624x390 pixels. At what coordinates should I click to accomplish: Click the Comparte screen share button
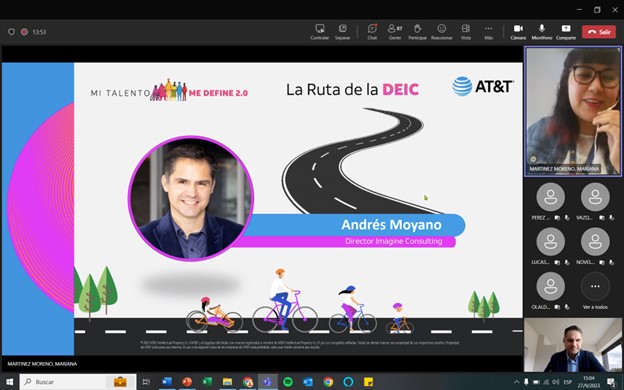tap(566, 32)
